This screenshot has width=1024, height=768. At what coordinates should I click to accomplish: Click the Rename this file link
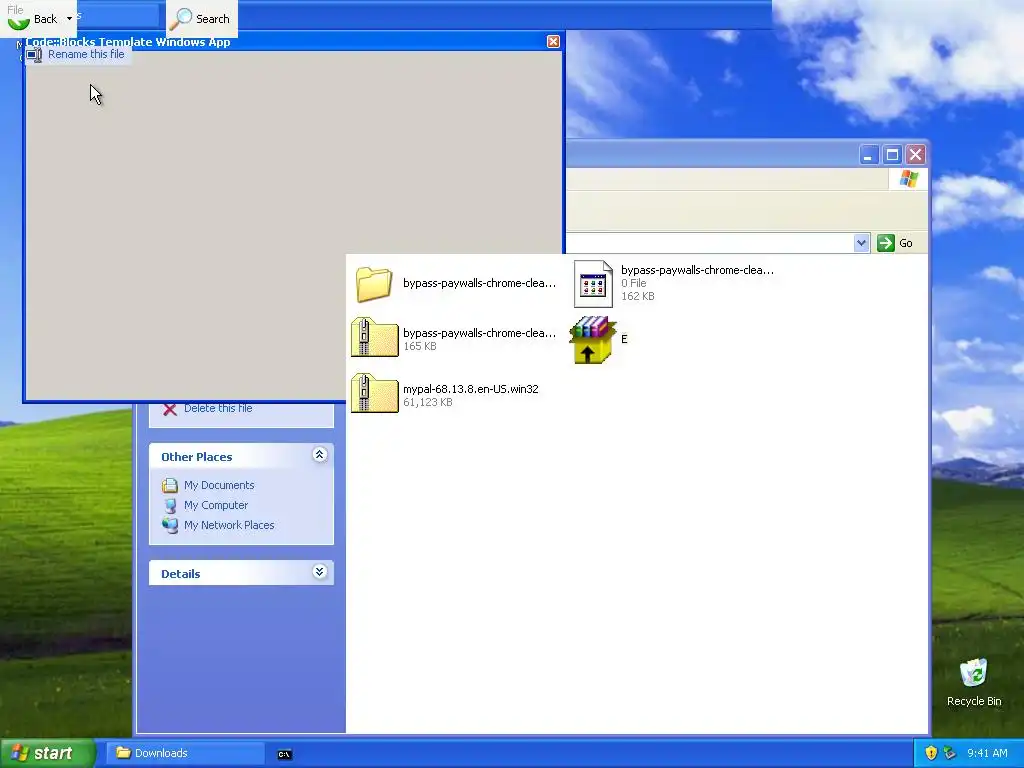tap(86, 54)
